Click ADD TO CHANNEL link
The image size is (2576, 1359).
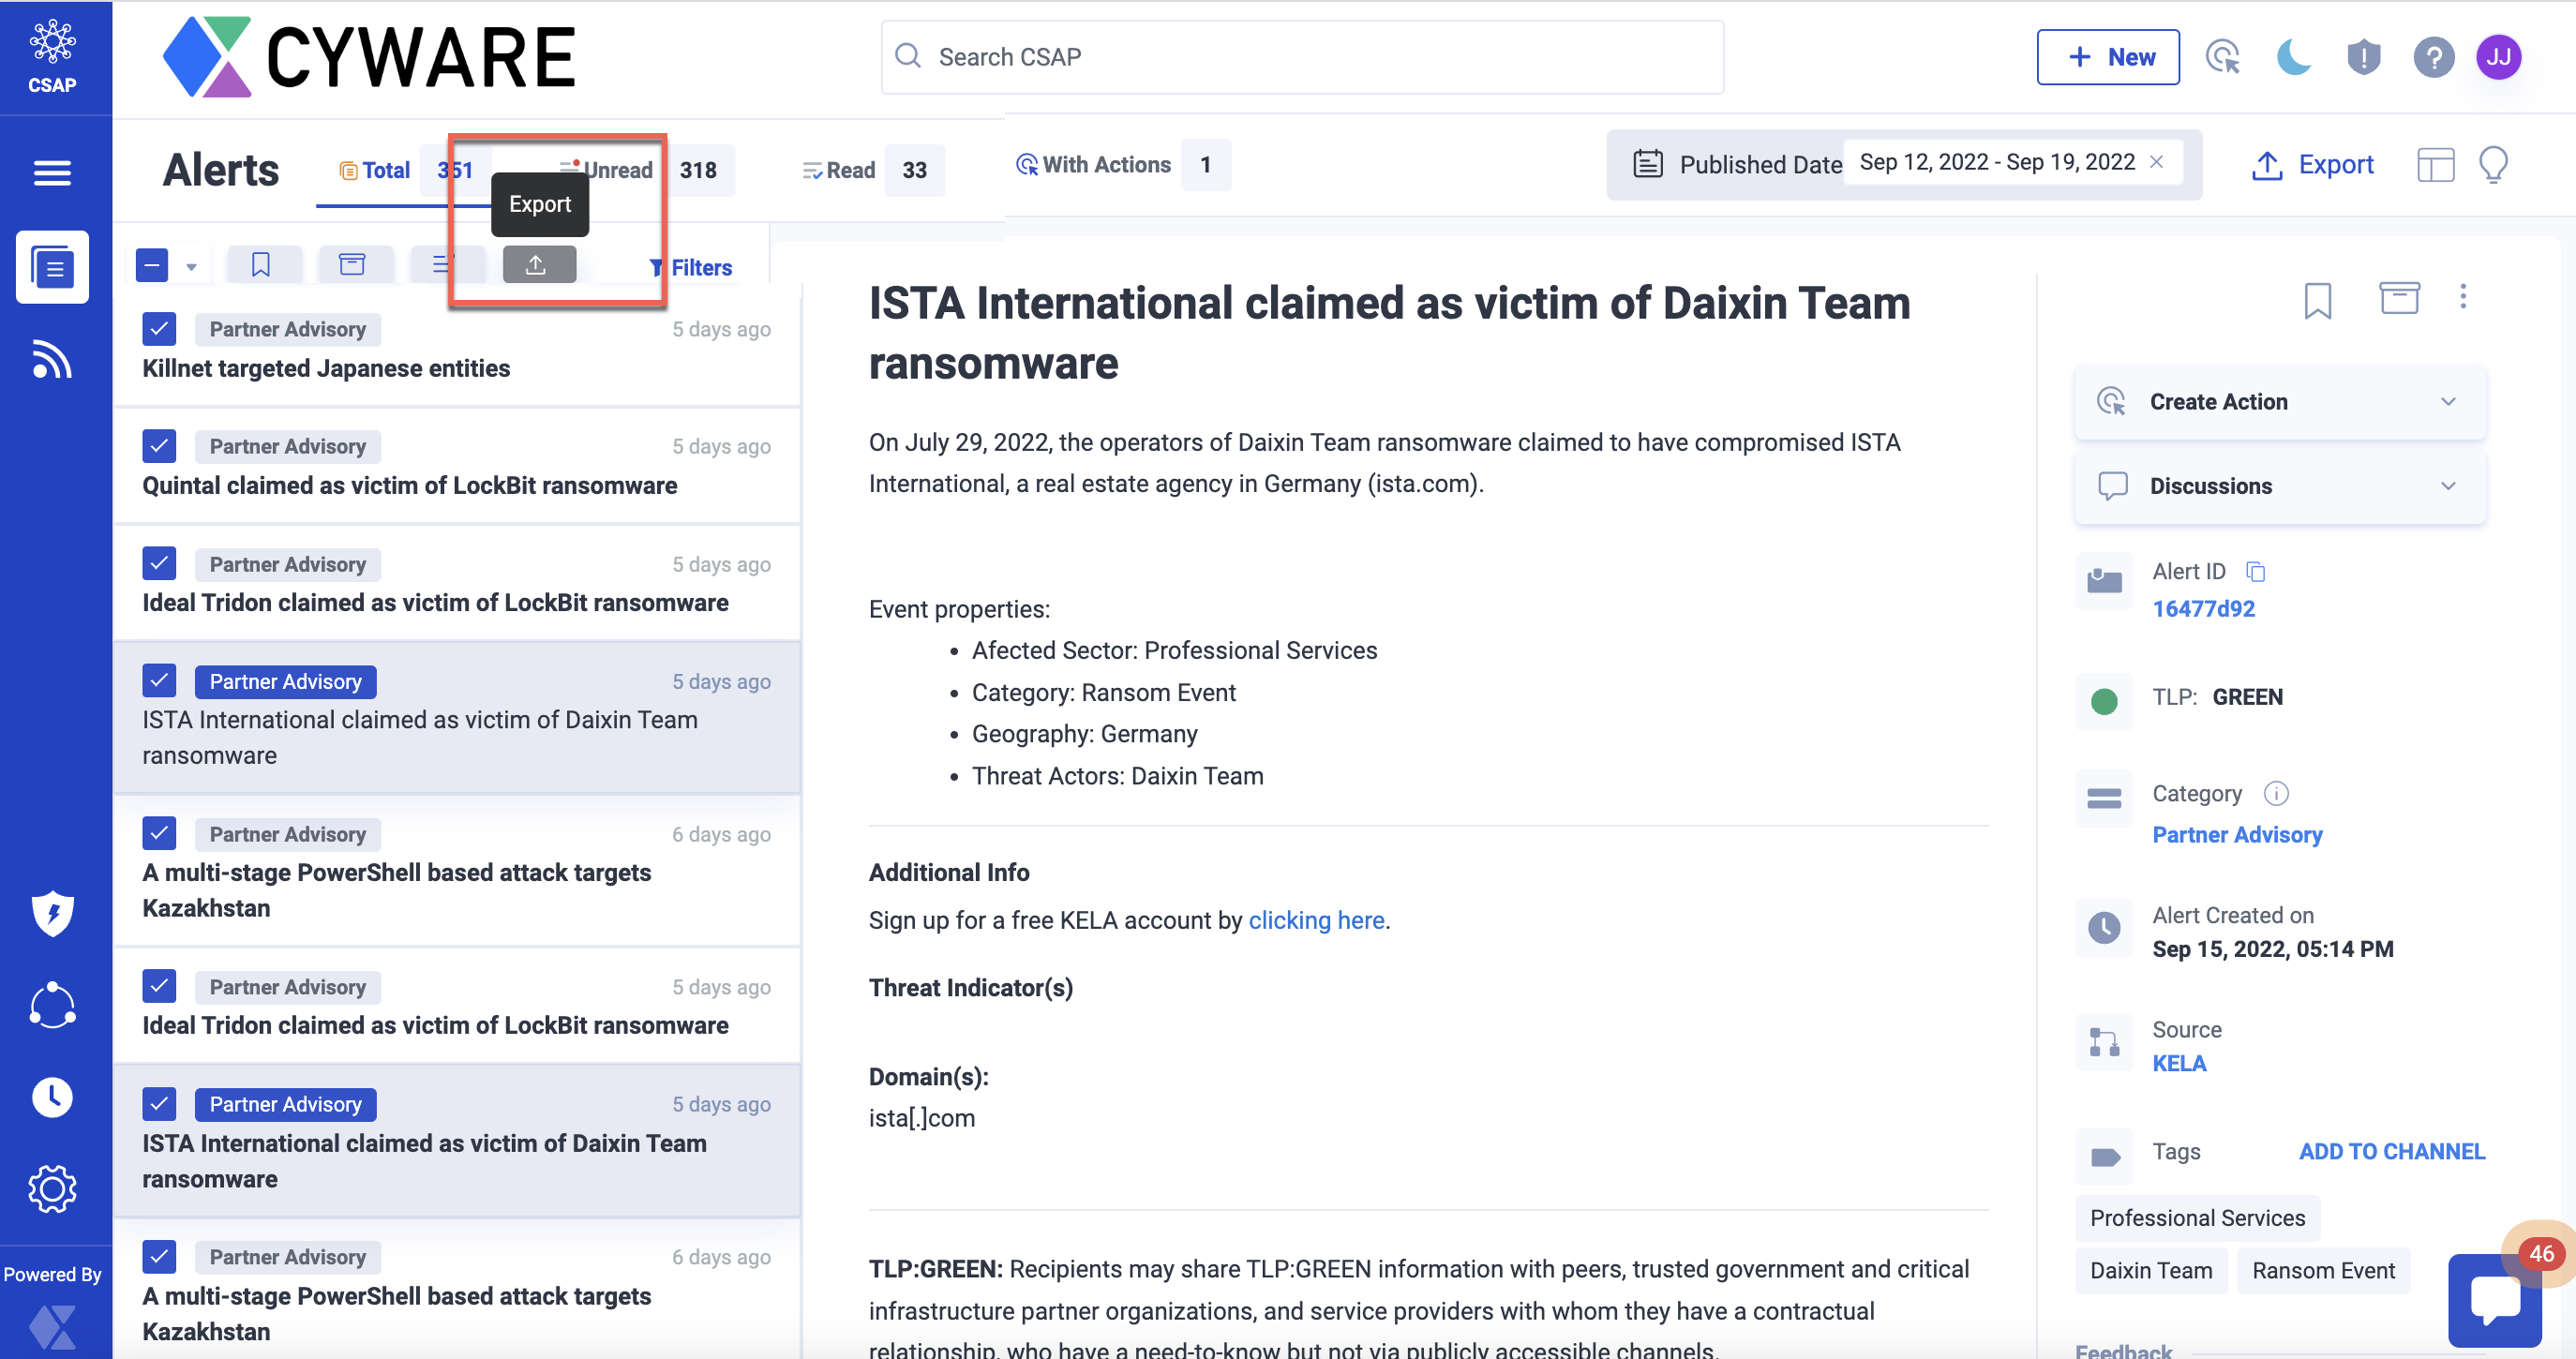2391,1151
